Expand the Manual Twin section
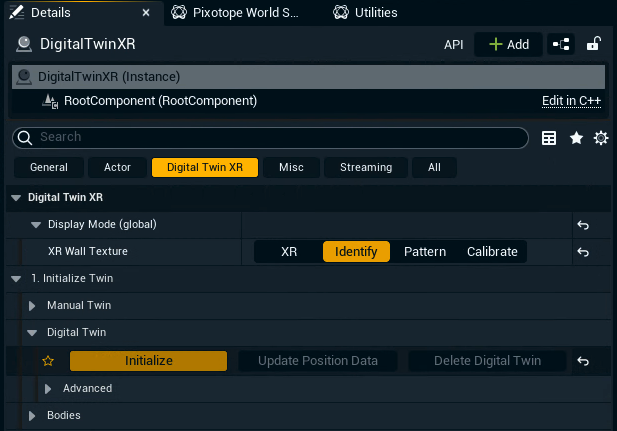The image size is (617, 431). pyautogui.click(x=33, y=305)
